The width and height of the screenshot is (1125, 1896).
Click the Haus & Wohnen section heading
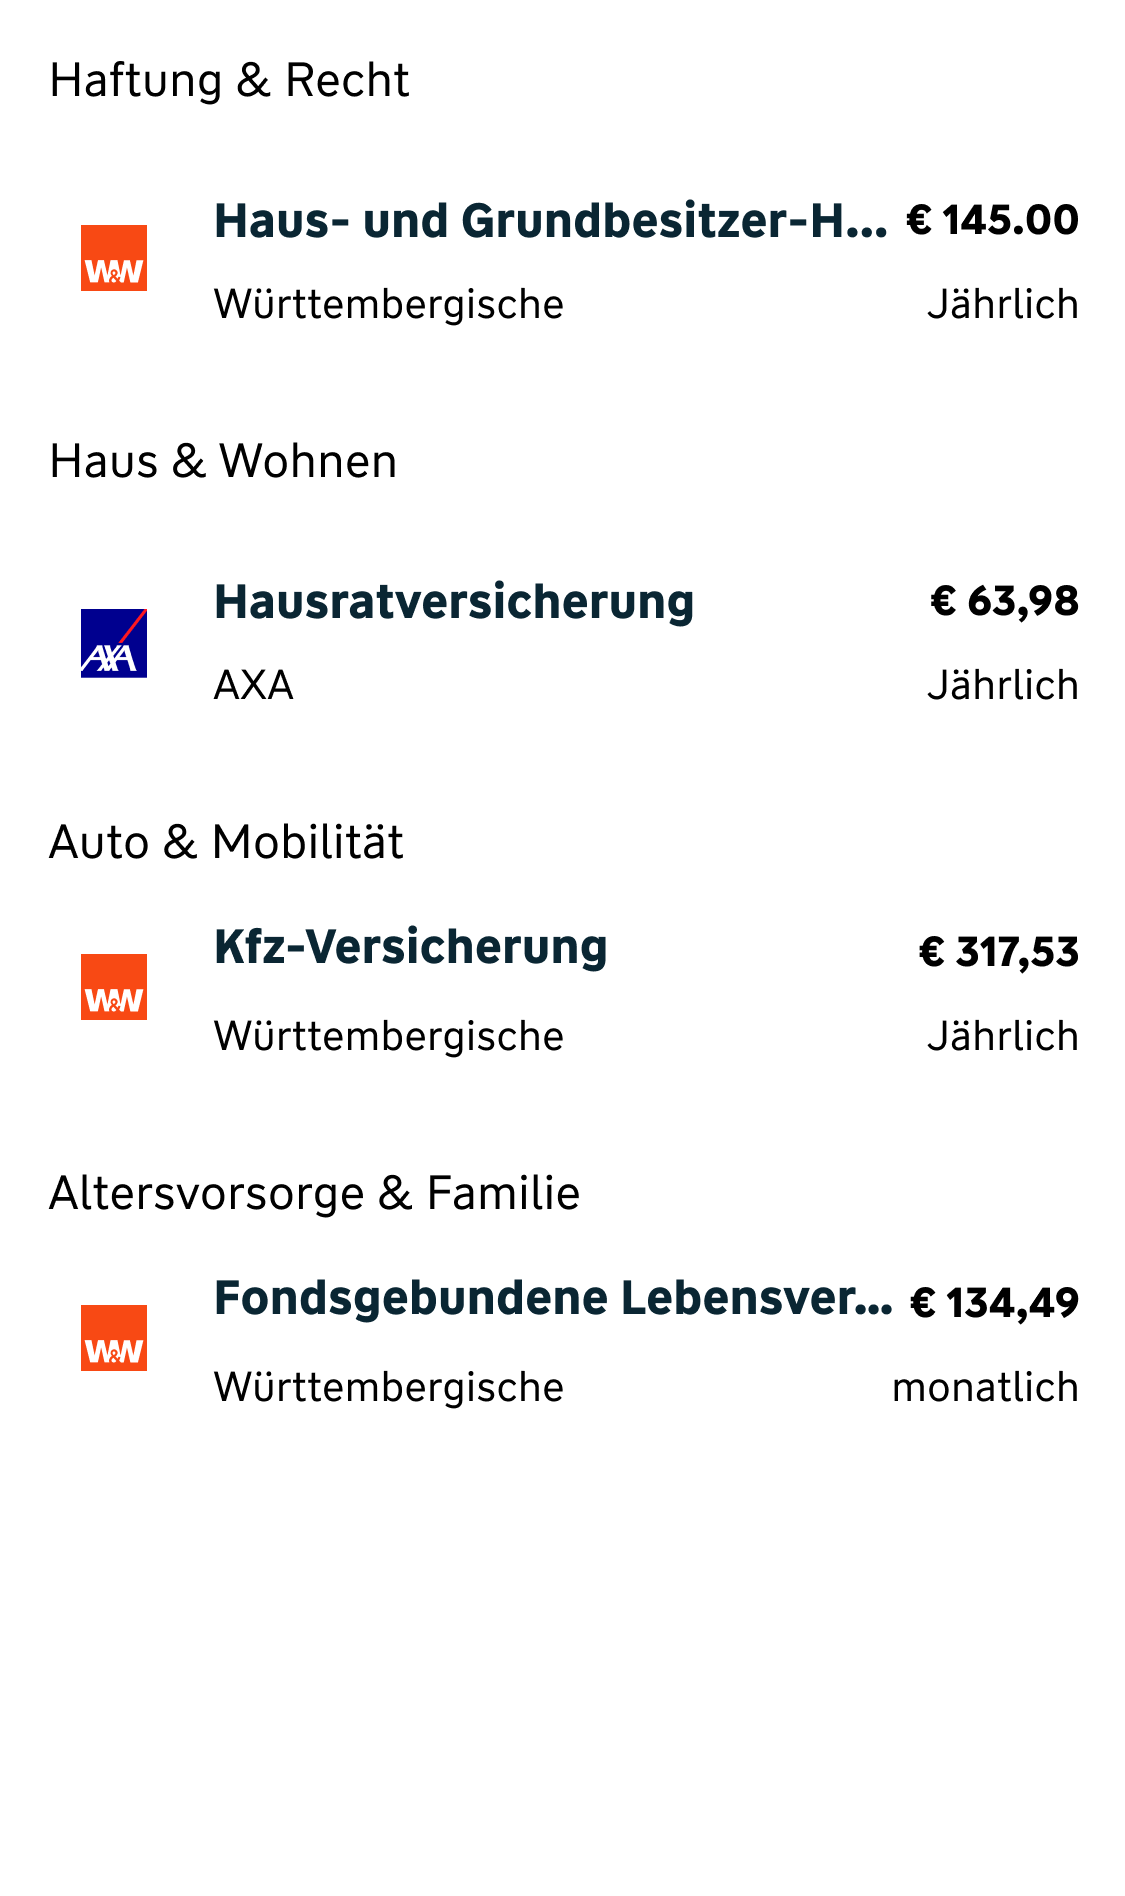[x=223, y=461]
